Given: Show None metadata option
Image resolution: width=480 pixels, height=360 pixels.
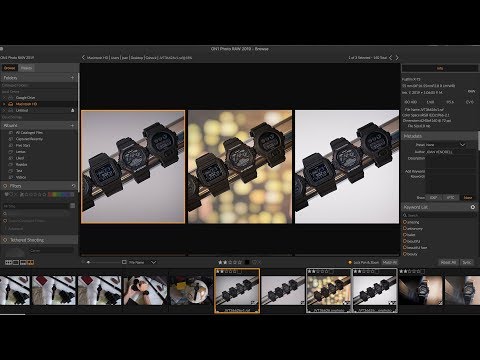Looking at the screenshot, I should click(x=468, y=198).
